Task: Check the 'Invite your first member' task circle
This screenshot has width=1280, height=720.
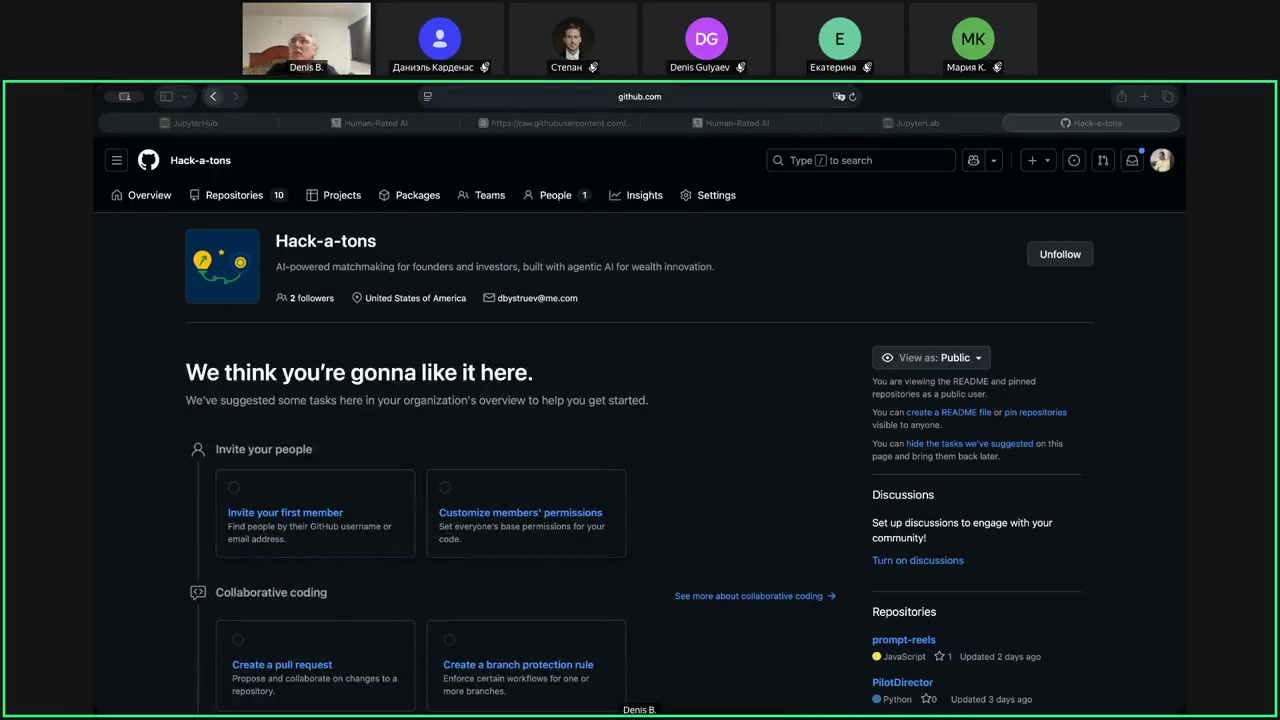Action: pos(234,488)
